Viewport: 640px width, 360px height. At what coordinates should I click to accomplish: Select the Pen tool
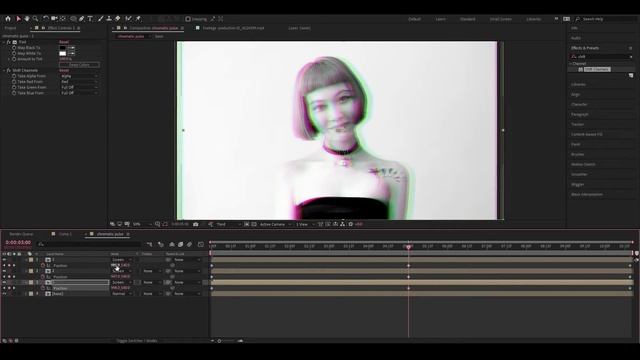pos(82,19)
